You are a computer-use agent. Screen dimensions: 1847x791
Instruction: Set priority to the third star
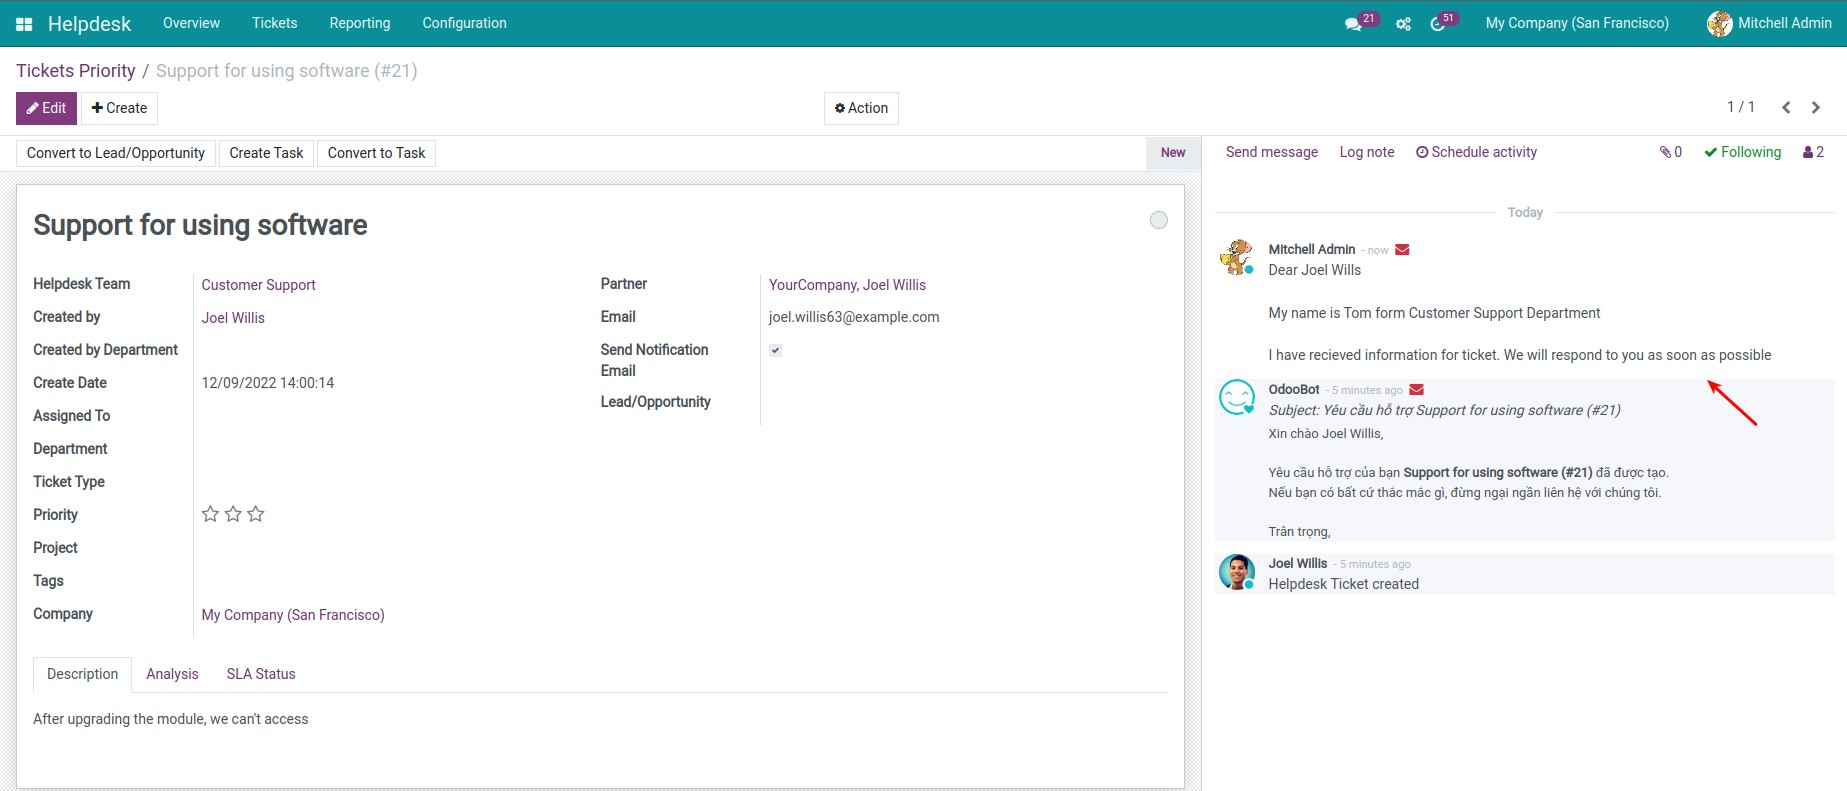point(256,514)
